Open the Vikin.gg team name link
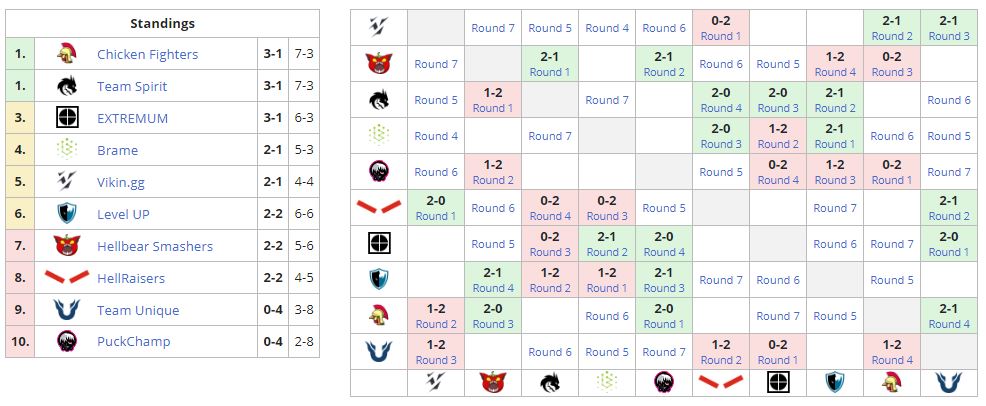The width and height of the screenshot is (986, 406). point(125,182)
